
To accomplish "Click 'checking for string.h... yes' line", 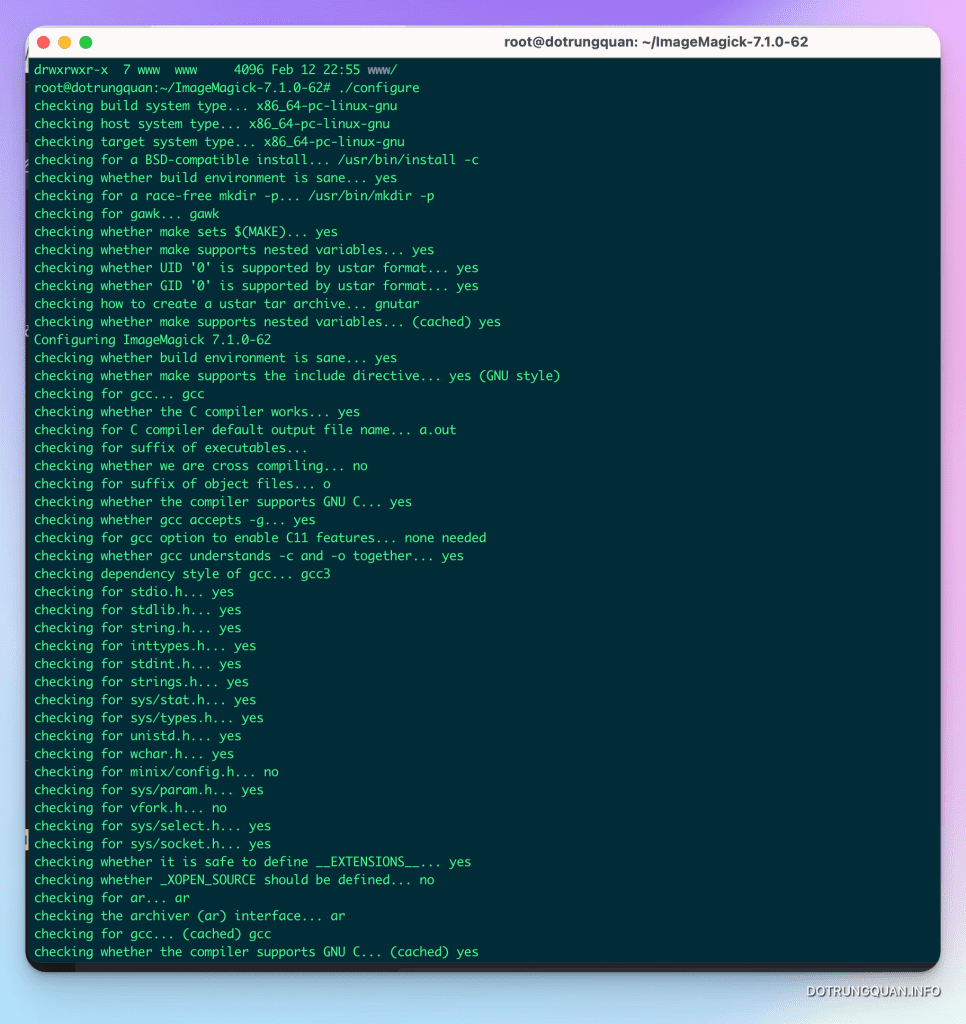I will click(x=138, y=628).
